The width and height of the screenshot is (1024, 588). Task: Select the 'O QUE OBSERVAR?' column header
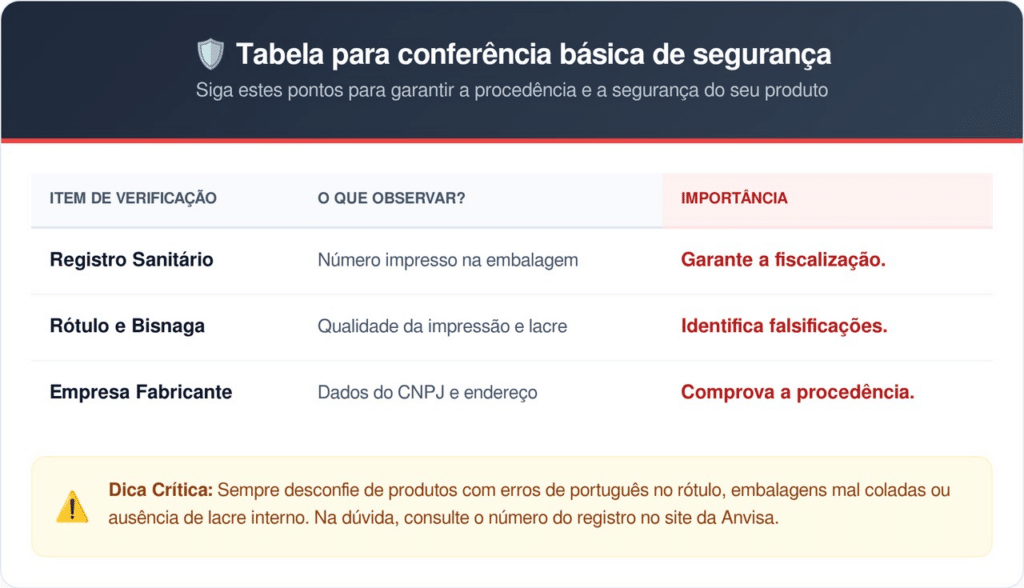pyautogui.click(x=391, y=198)
